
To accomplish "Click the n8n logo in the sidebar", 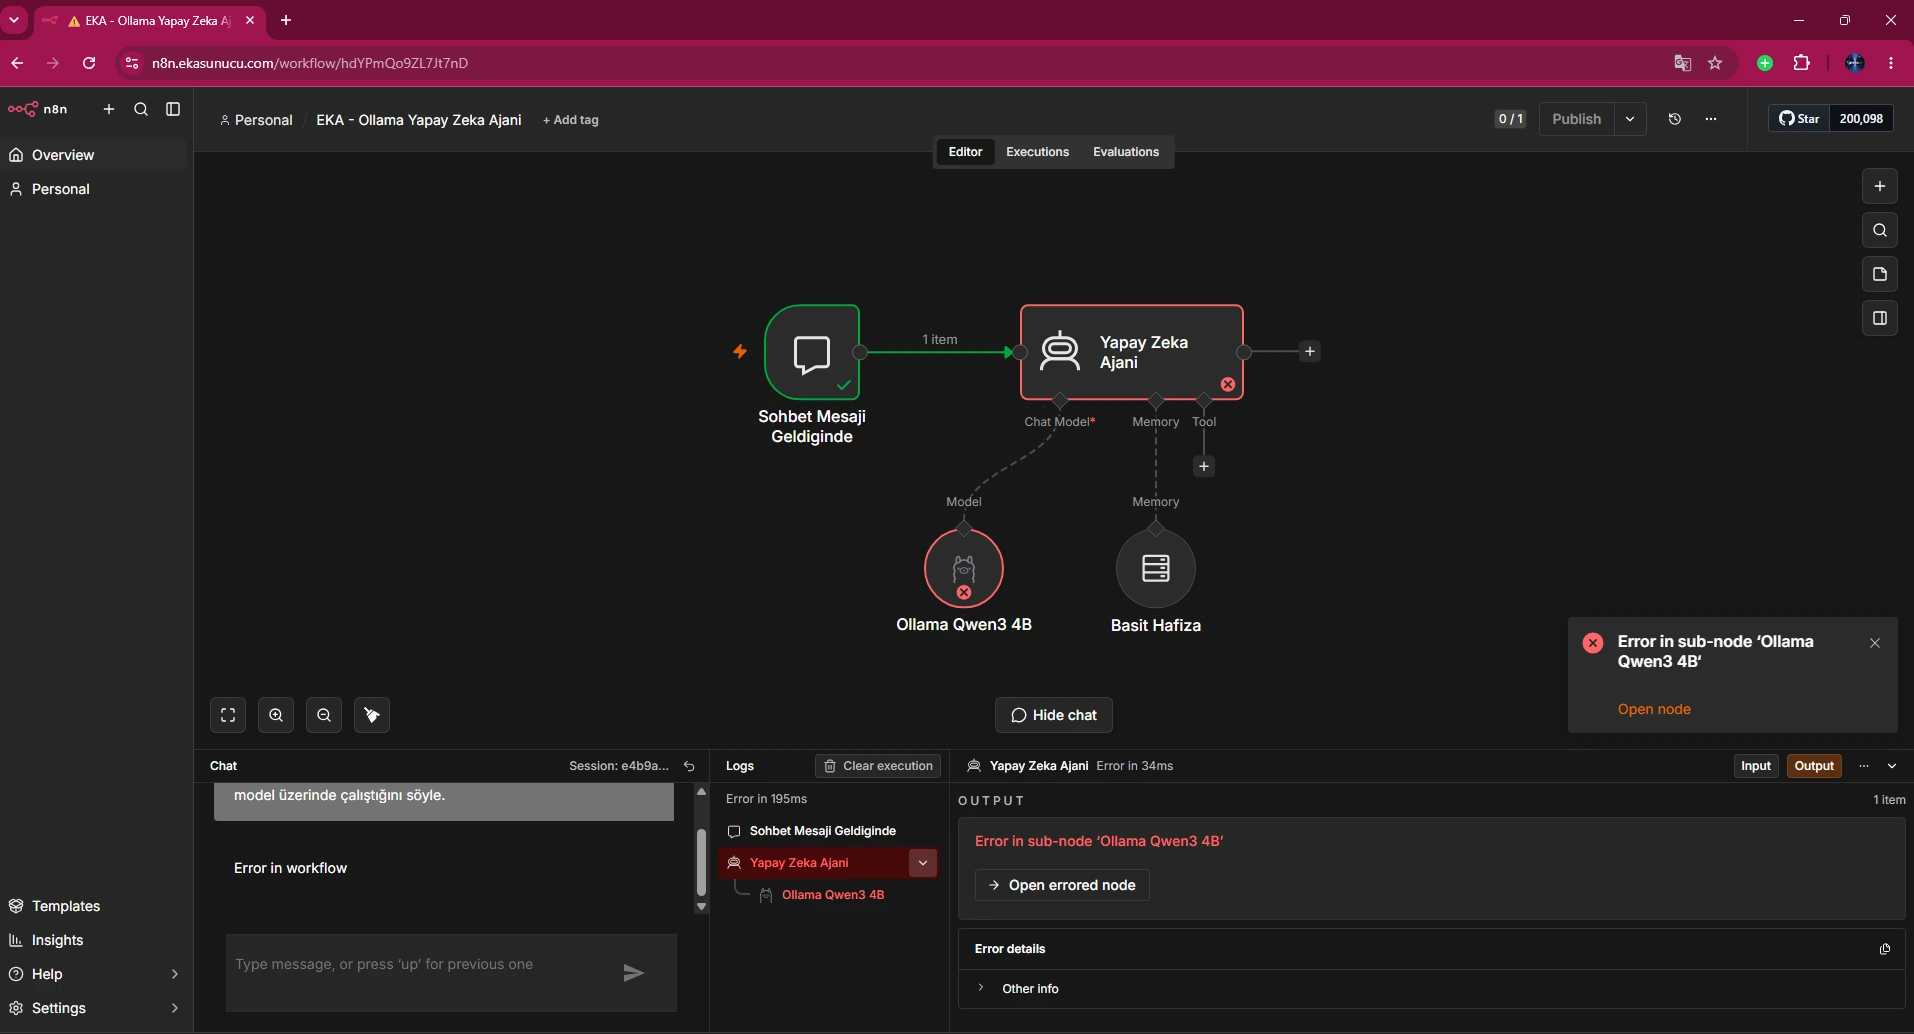I will coord(38,109).
